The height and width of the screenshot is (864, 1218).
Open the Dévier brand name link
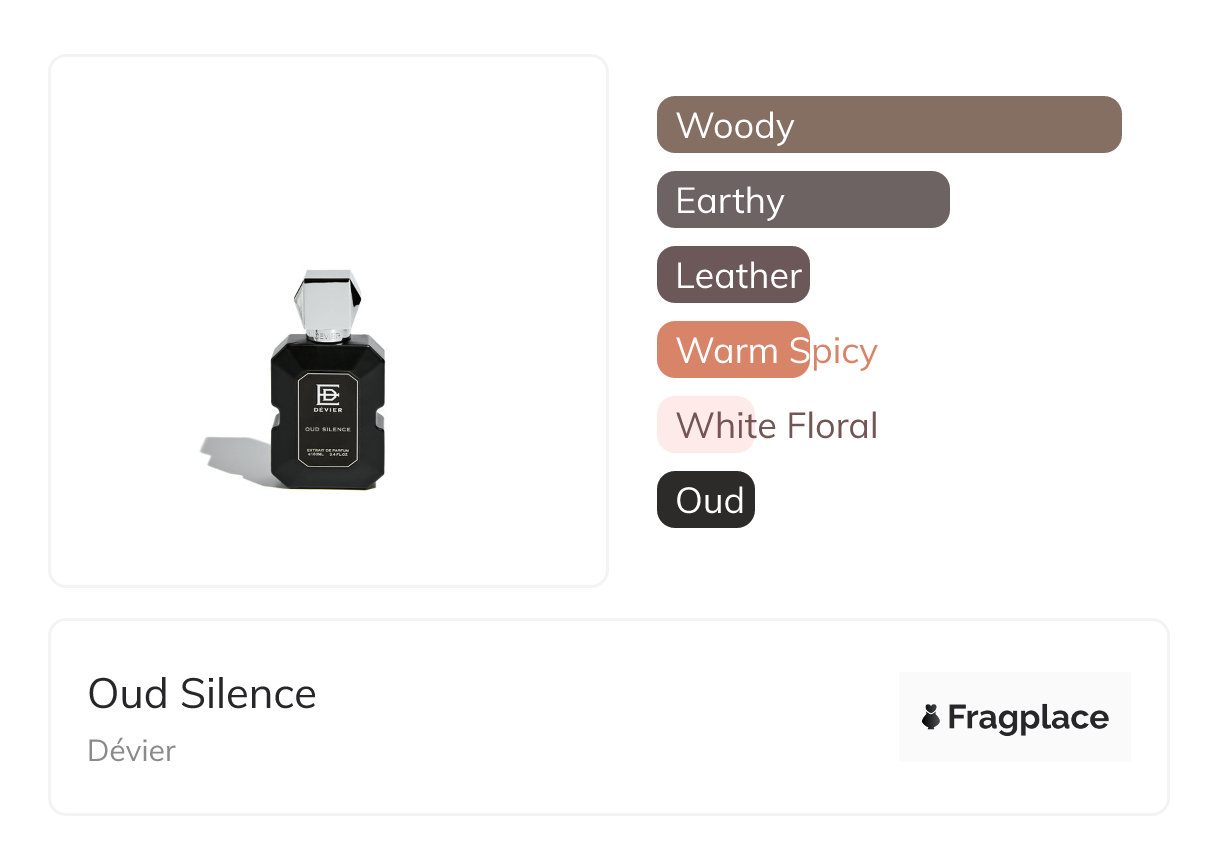click(x=131, y=751)
